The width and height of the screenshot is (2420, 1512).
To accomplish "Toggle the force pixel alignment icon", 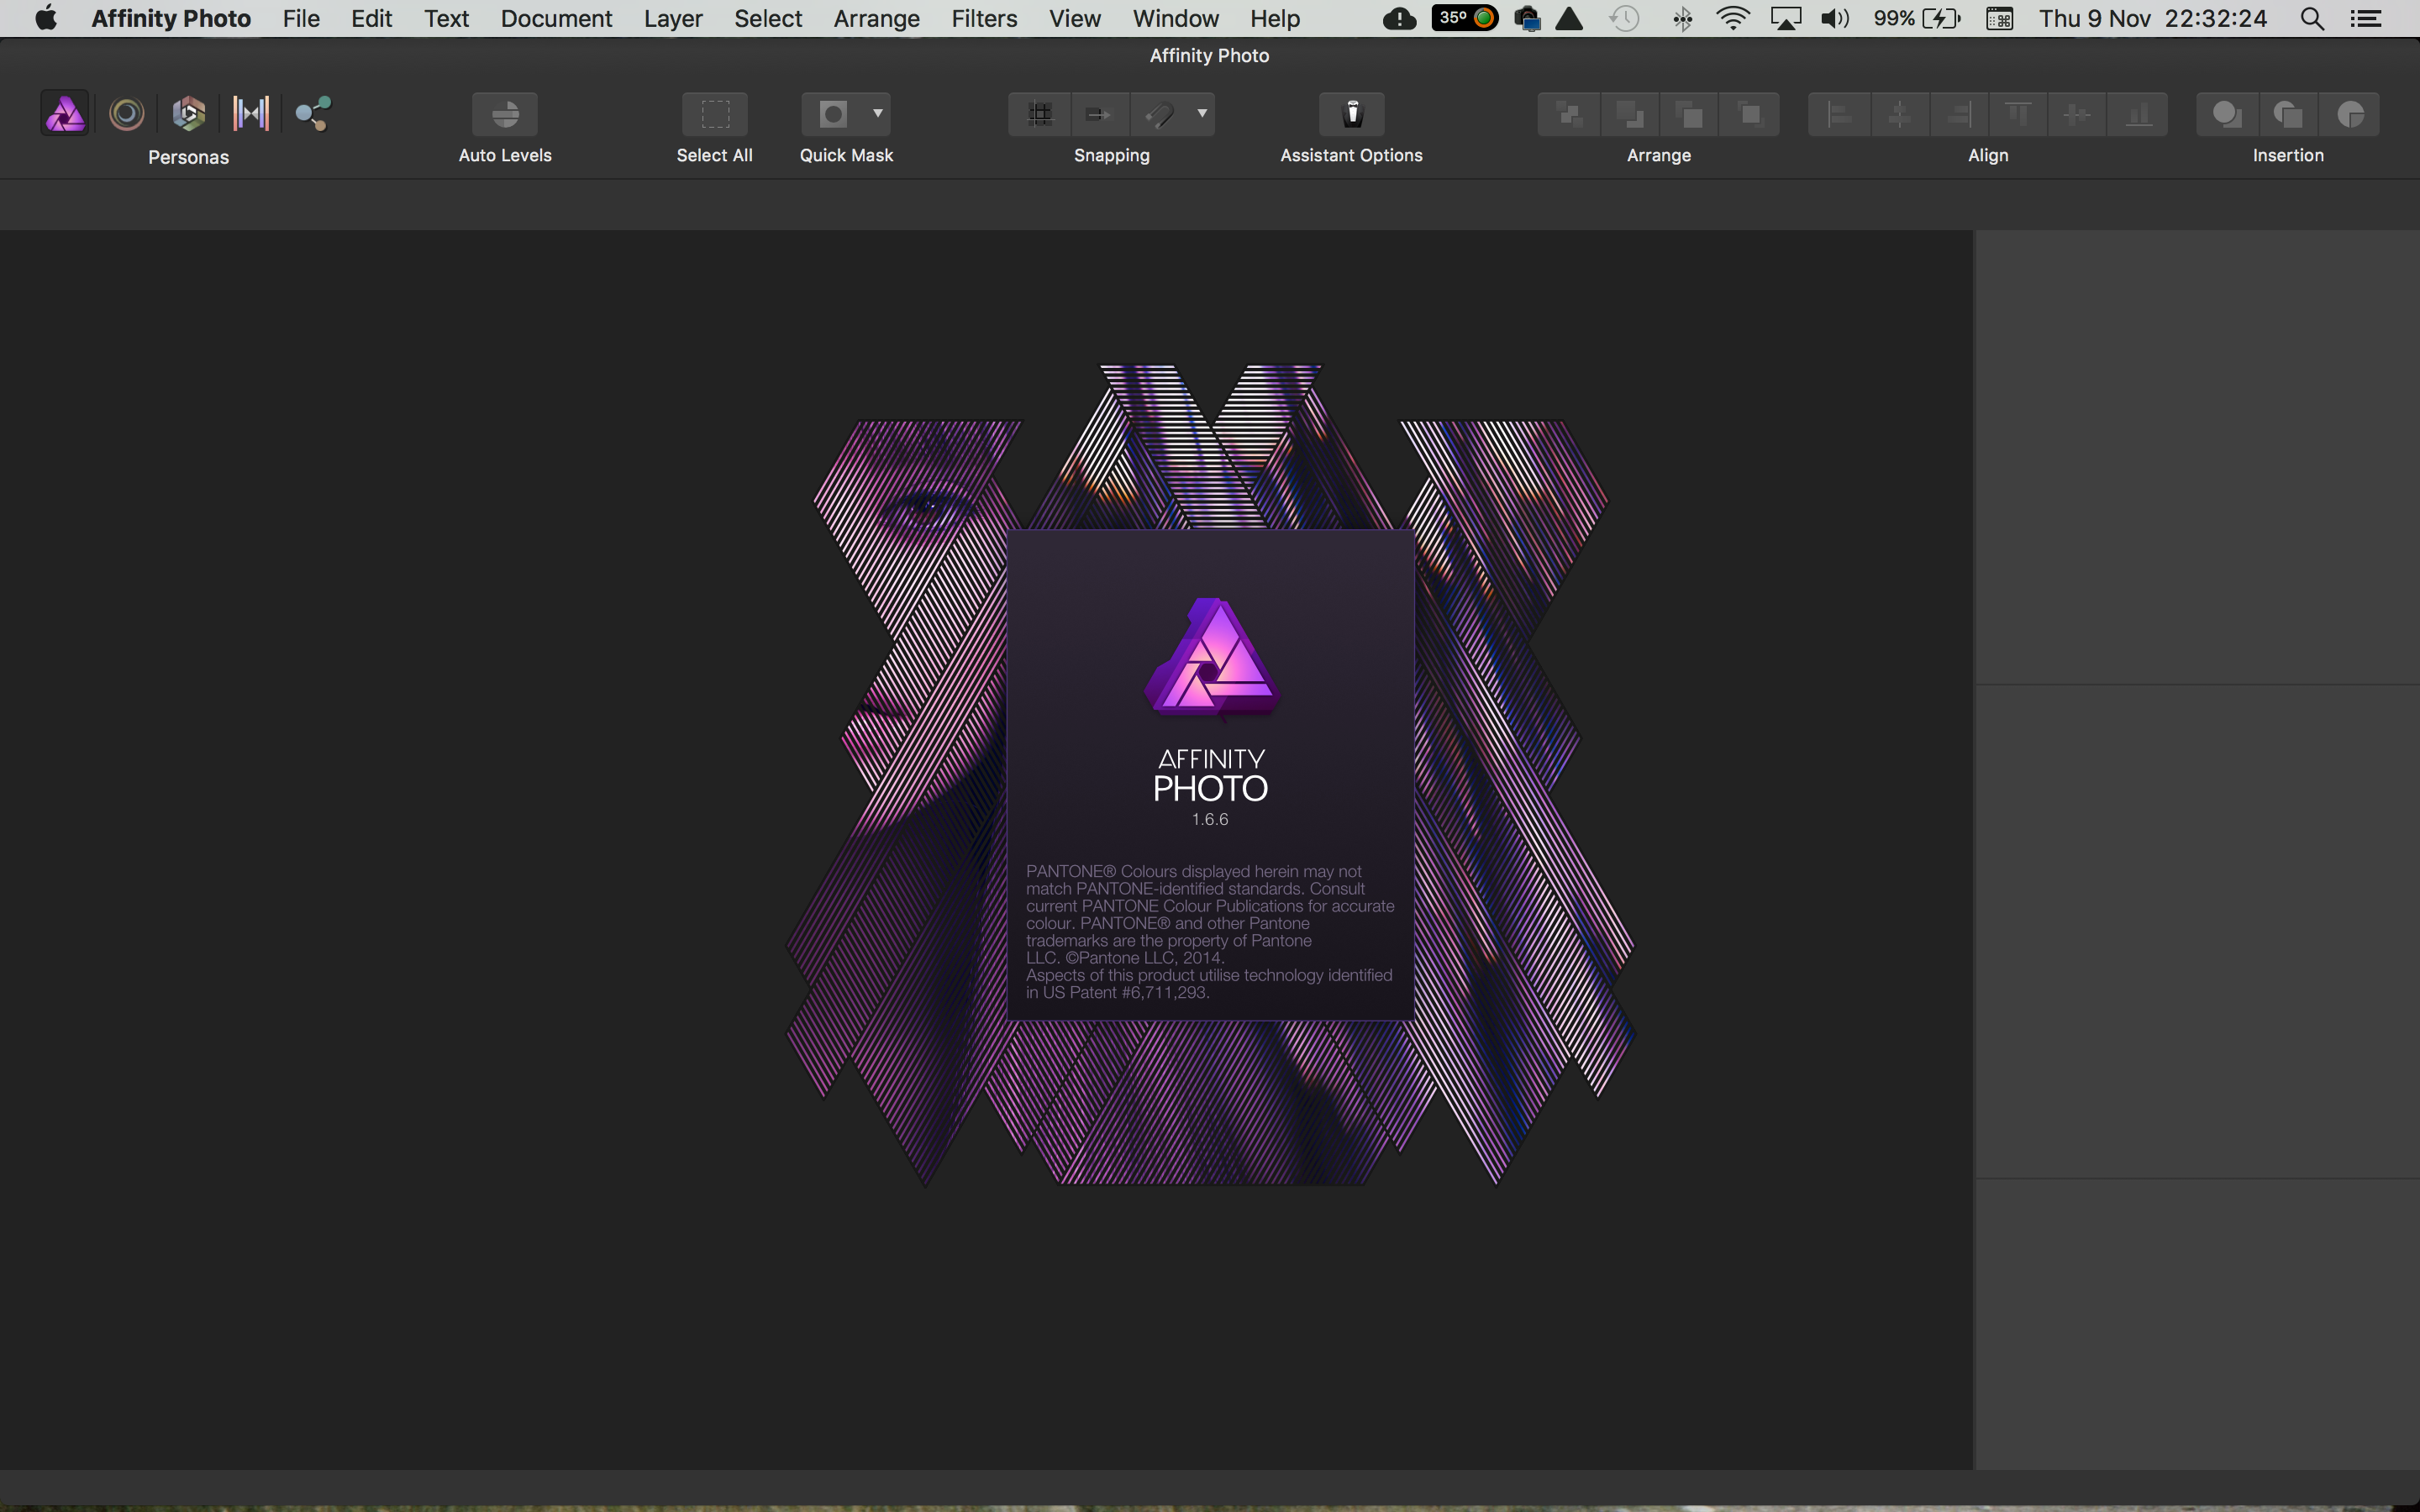I will (1099, 114).
